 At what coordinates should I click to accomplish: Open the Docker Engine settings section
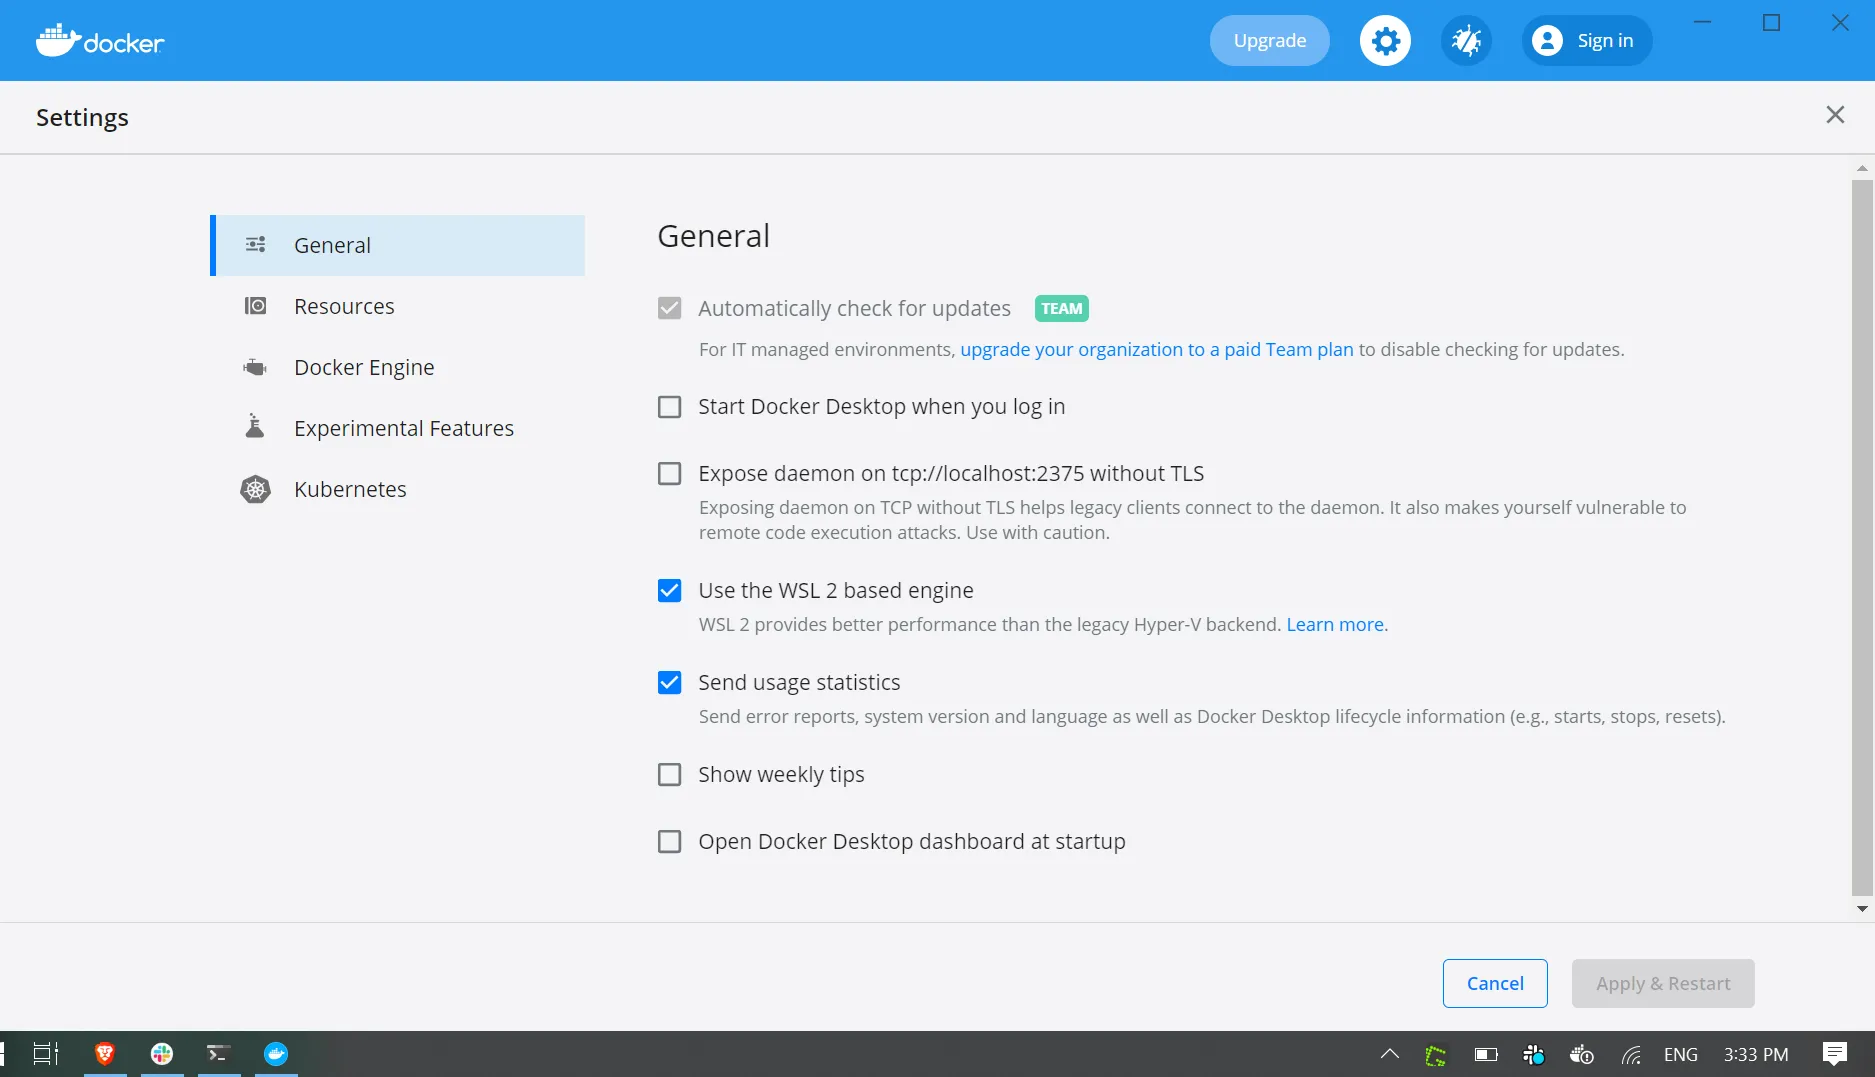(x=398, y=367)
